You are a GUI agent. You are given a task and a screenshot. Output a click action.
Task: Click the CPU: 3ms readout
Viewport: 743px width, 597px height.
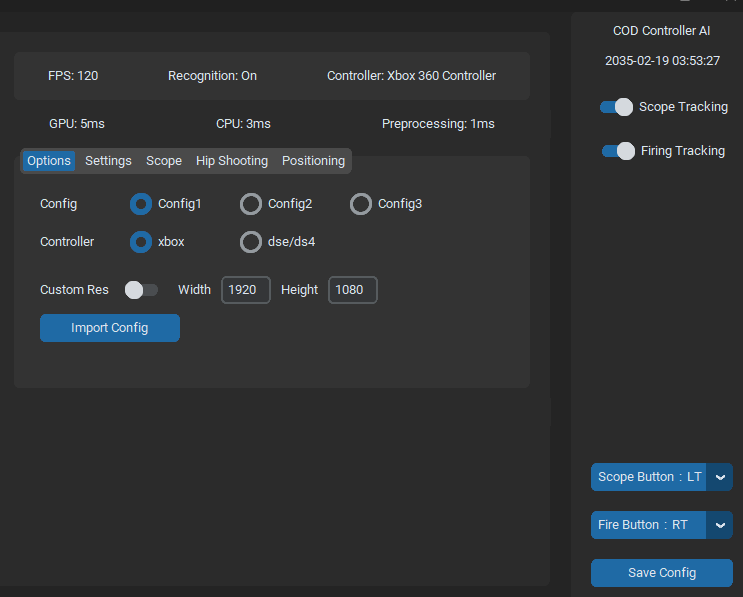point(243,124)
